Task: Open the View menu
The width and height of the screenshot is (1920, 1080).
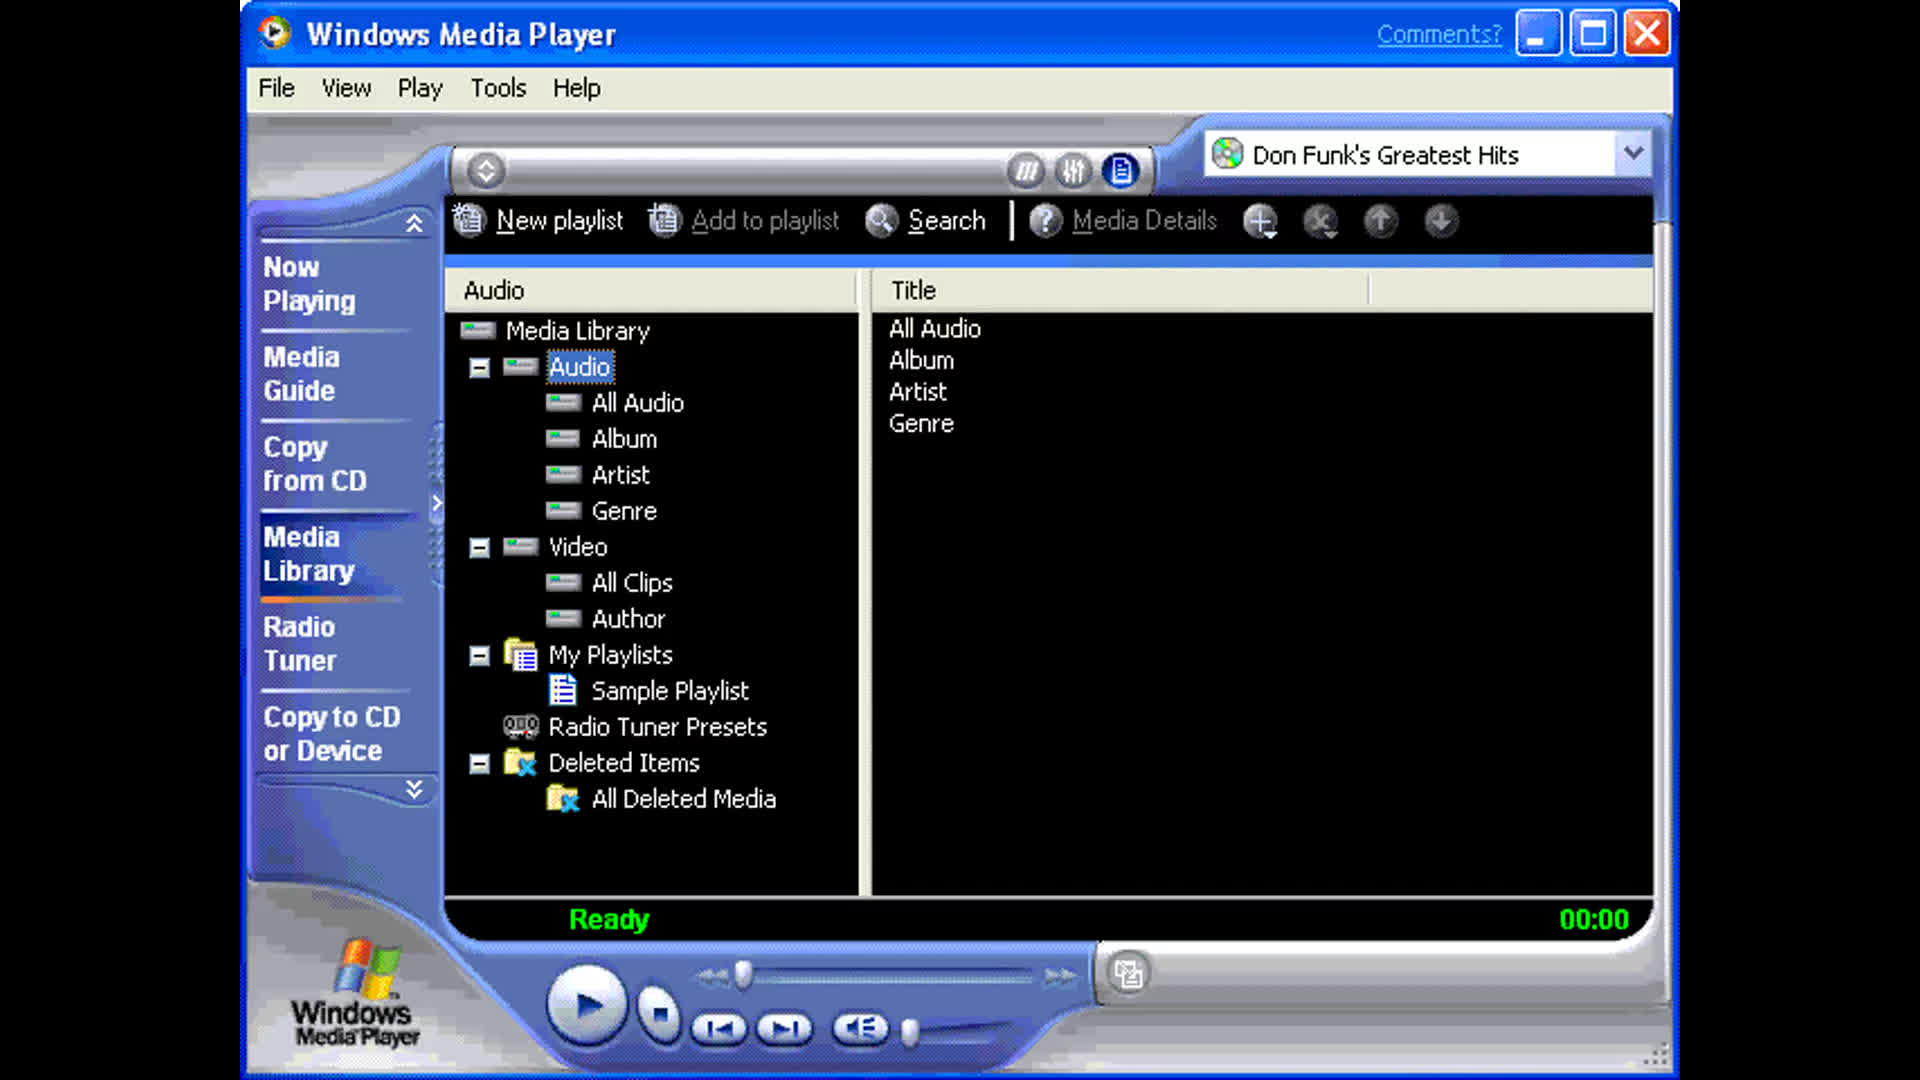Action: pyautogui.click(x=346, y=88)
